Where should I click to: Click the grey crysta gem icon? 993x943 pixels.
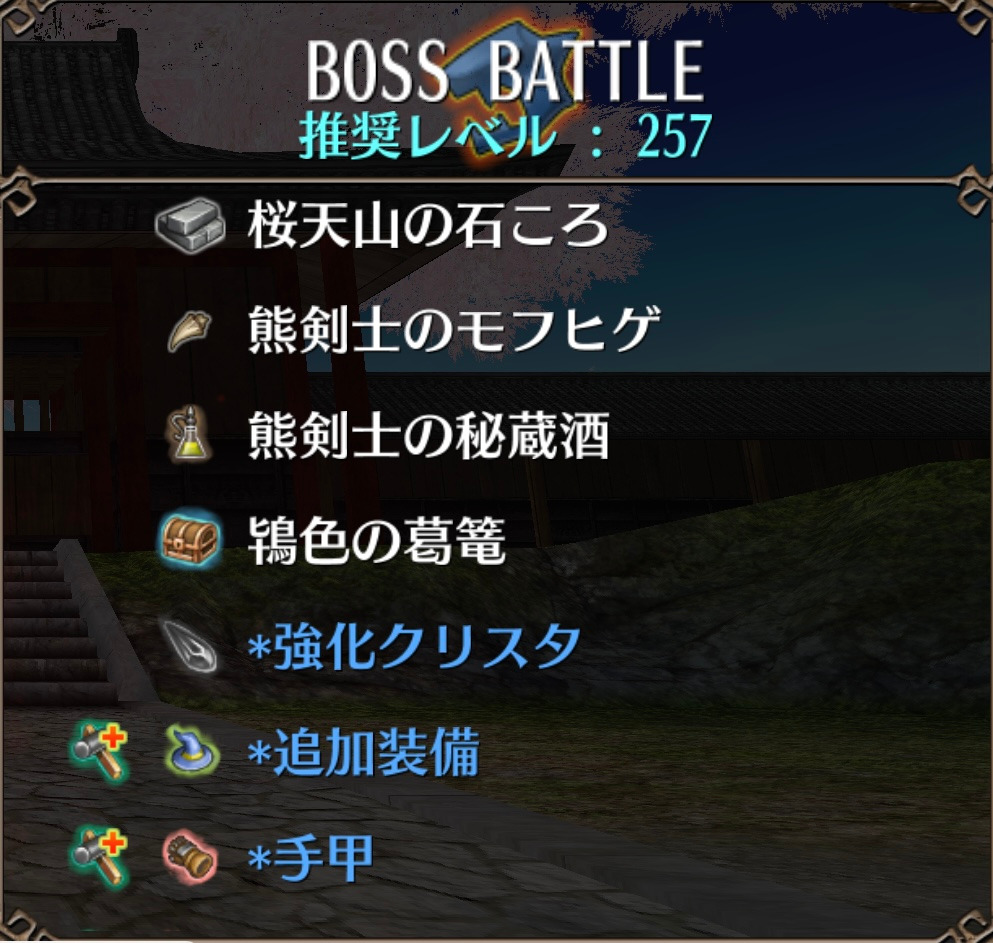189,645
